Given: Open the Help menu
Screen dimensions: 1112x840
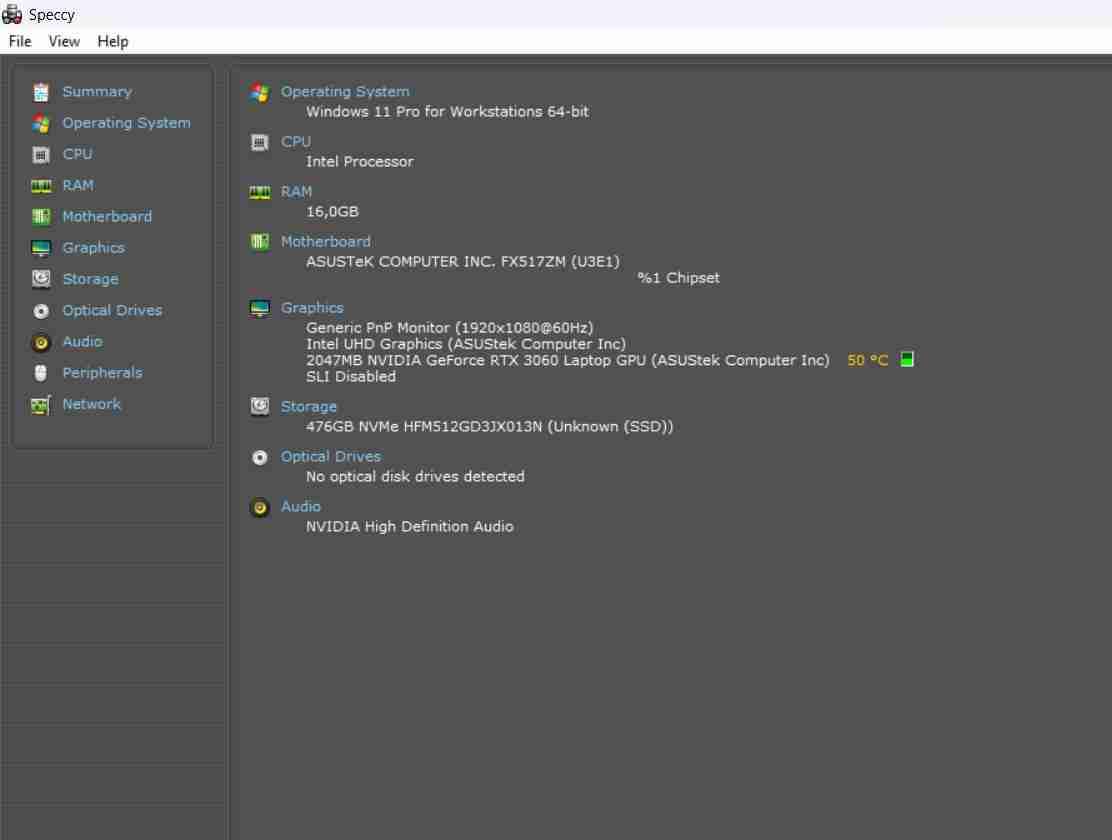Looking at the screenshot, I should (112, 41).
